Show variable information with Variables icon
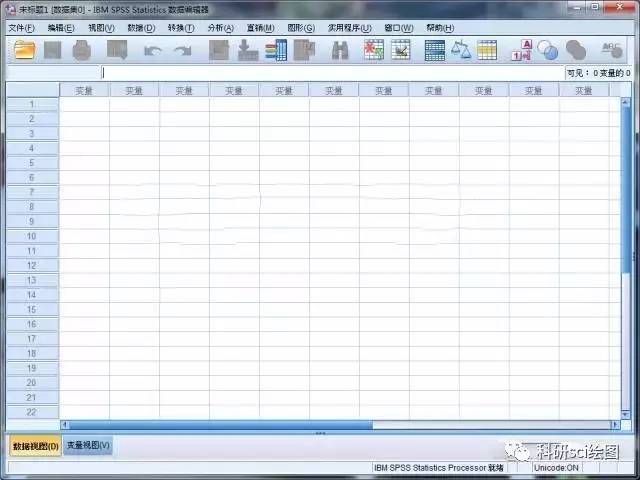 [276, 50]
